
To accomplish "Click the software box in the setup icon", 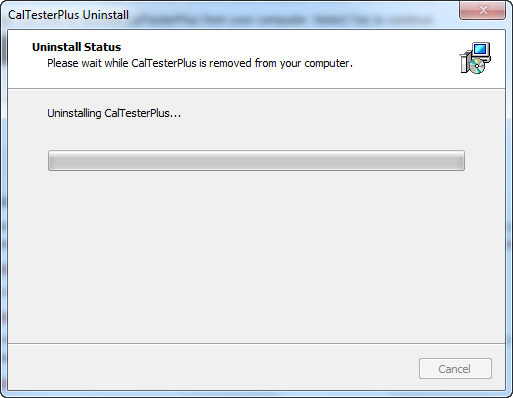I will (464, 63).
